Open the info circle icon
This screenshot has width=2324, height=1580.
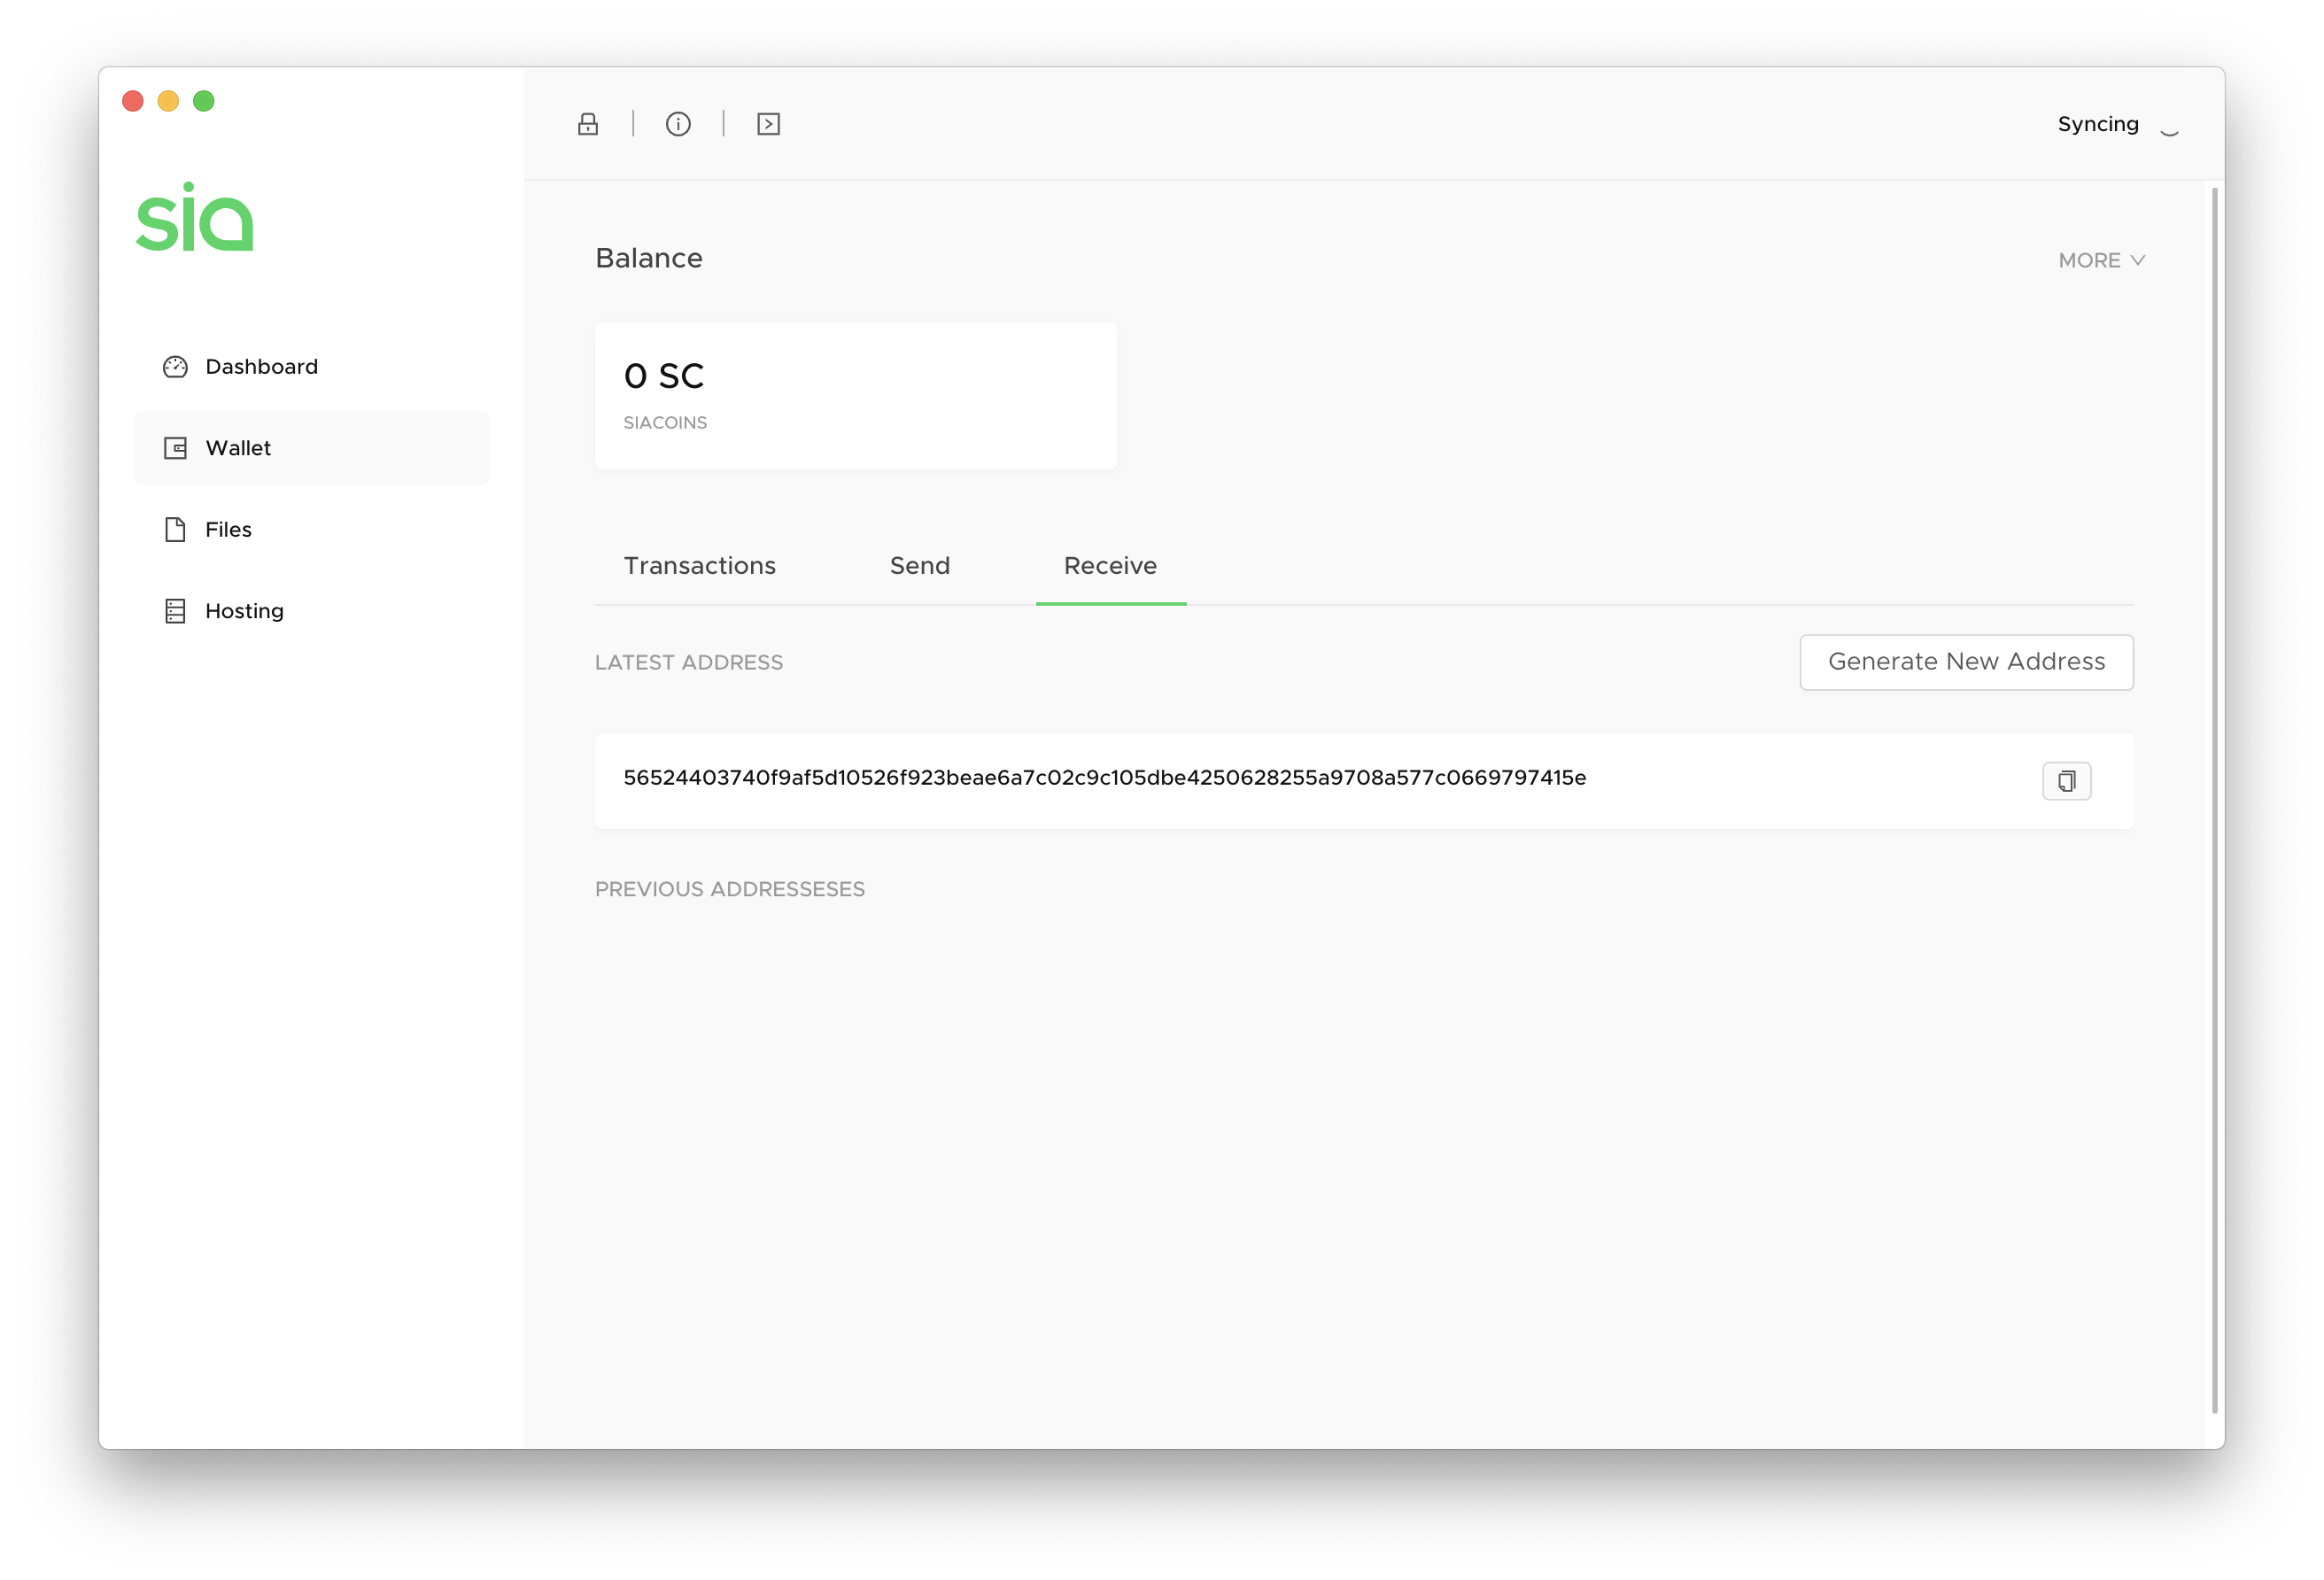point(678,124)
